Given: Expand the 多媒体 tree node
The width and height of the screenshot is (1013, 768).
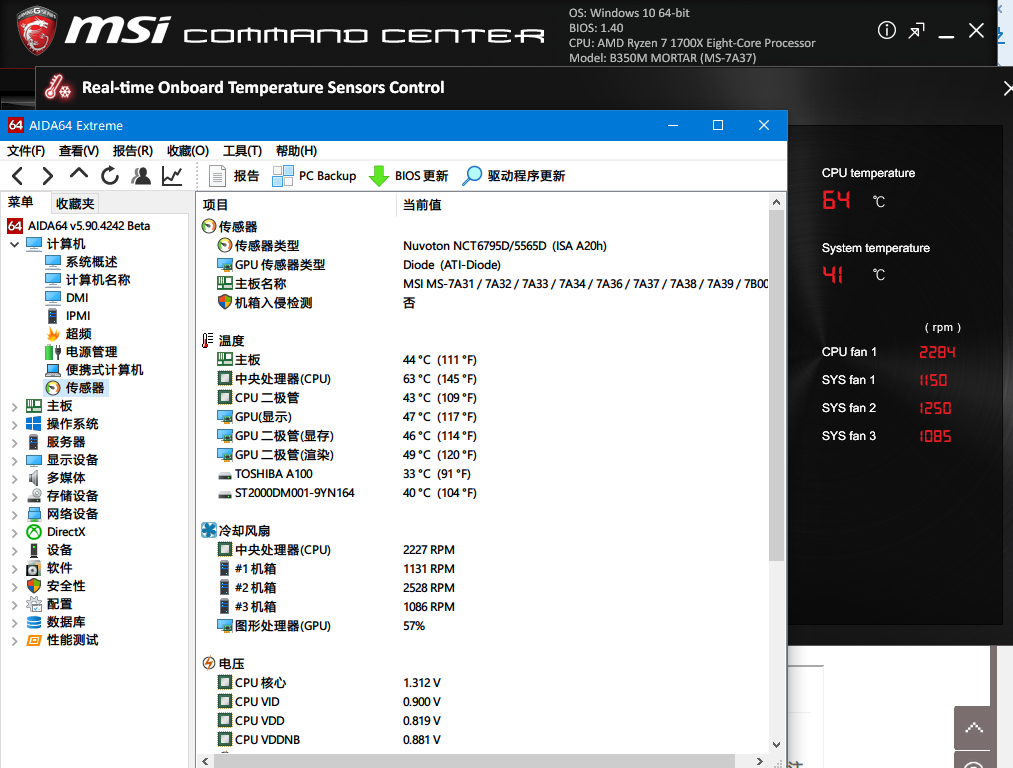Looking at the screenshot, I should coord(14,479).
